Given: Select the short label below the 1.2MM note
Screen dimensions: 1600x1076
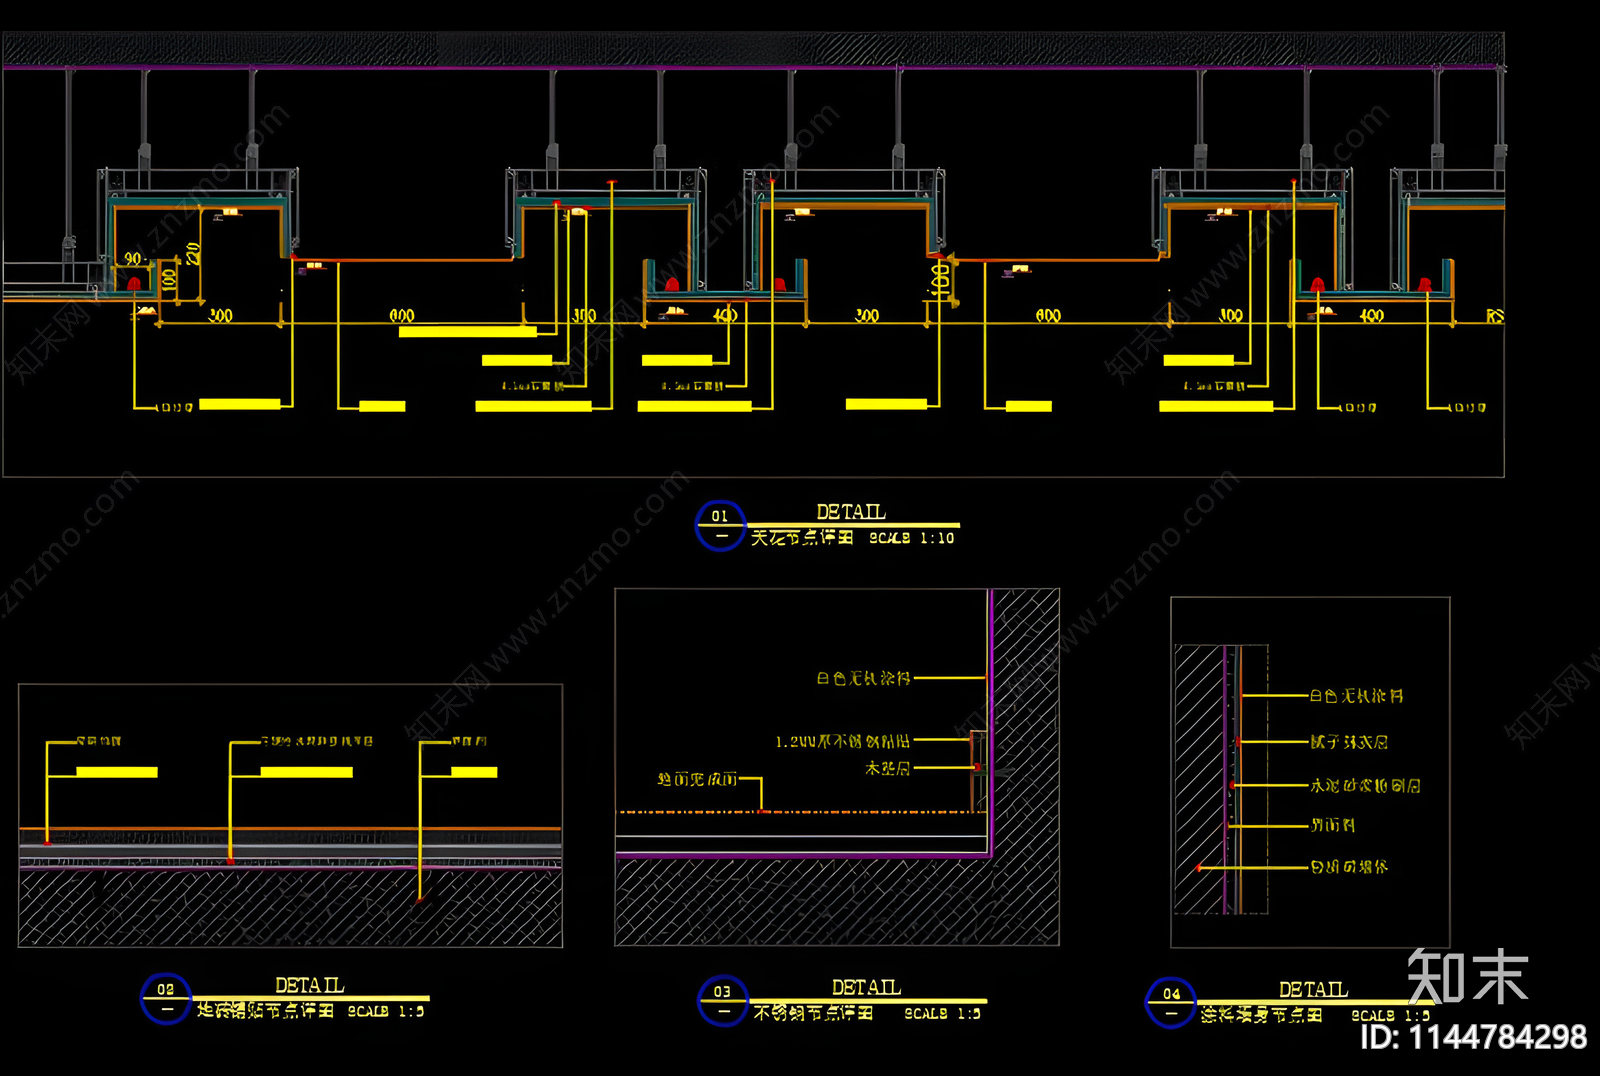Looking at the screenshot, I should (888, 769).
